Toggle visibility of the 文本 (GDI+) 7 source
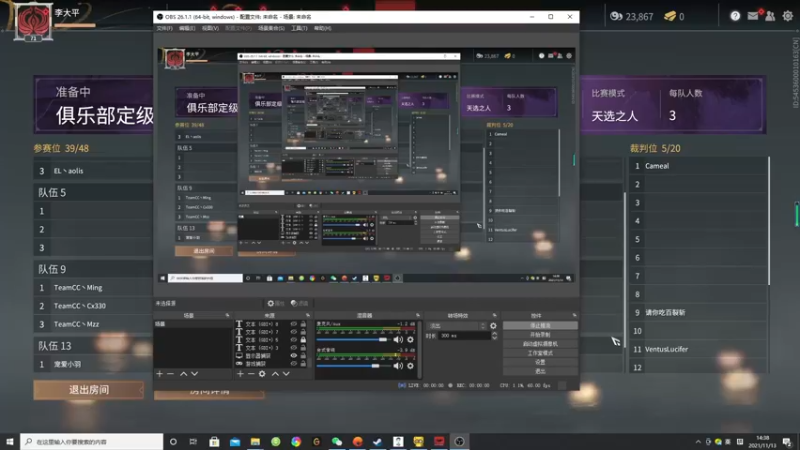800x450 pixels. coord(294,332)
